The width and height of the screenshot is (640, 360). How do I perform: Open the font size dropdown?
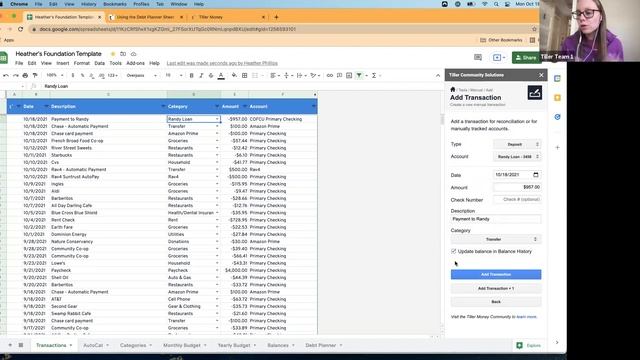pyautogui.click(x=173, y=76)
